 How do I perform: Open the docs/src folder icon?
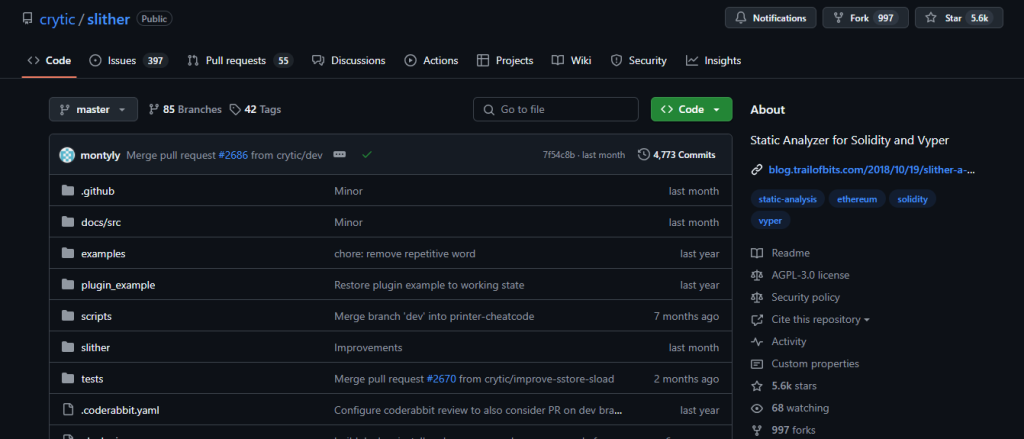point(67,222)
